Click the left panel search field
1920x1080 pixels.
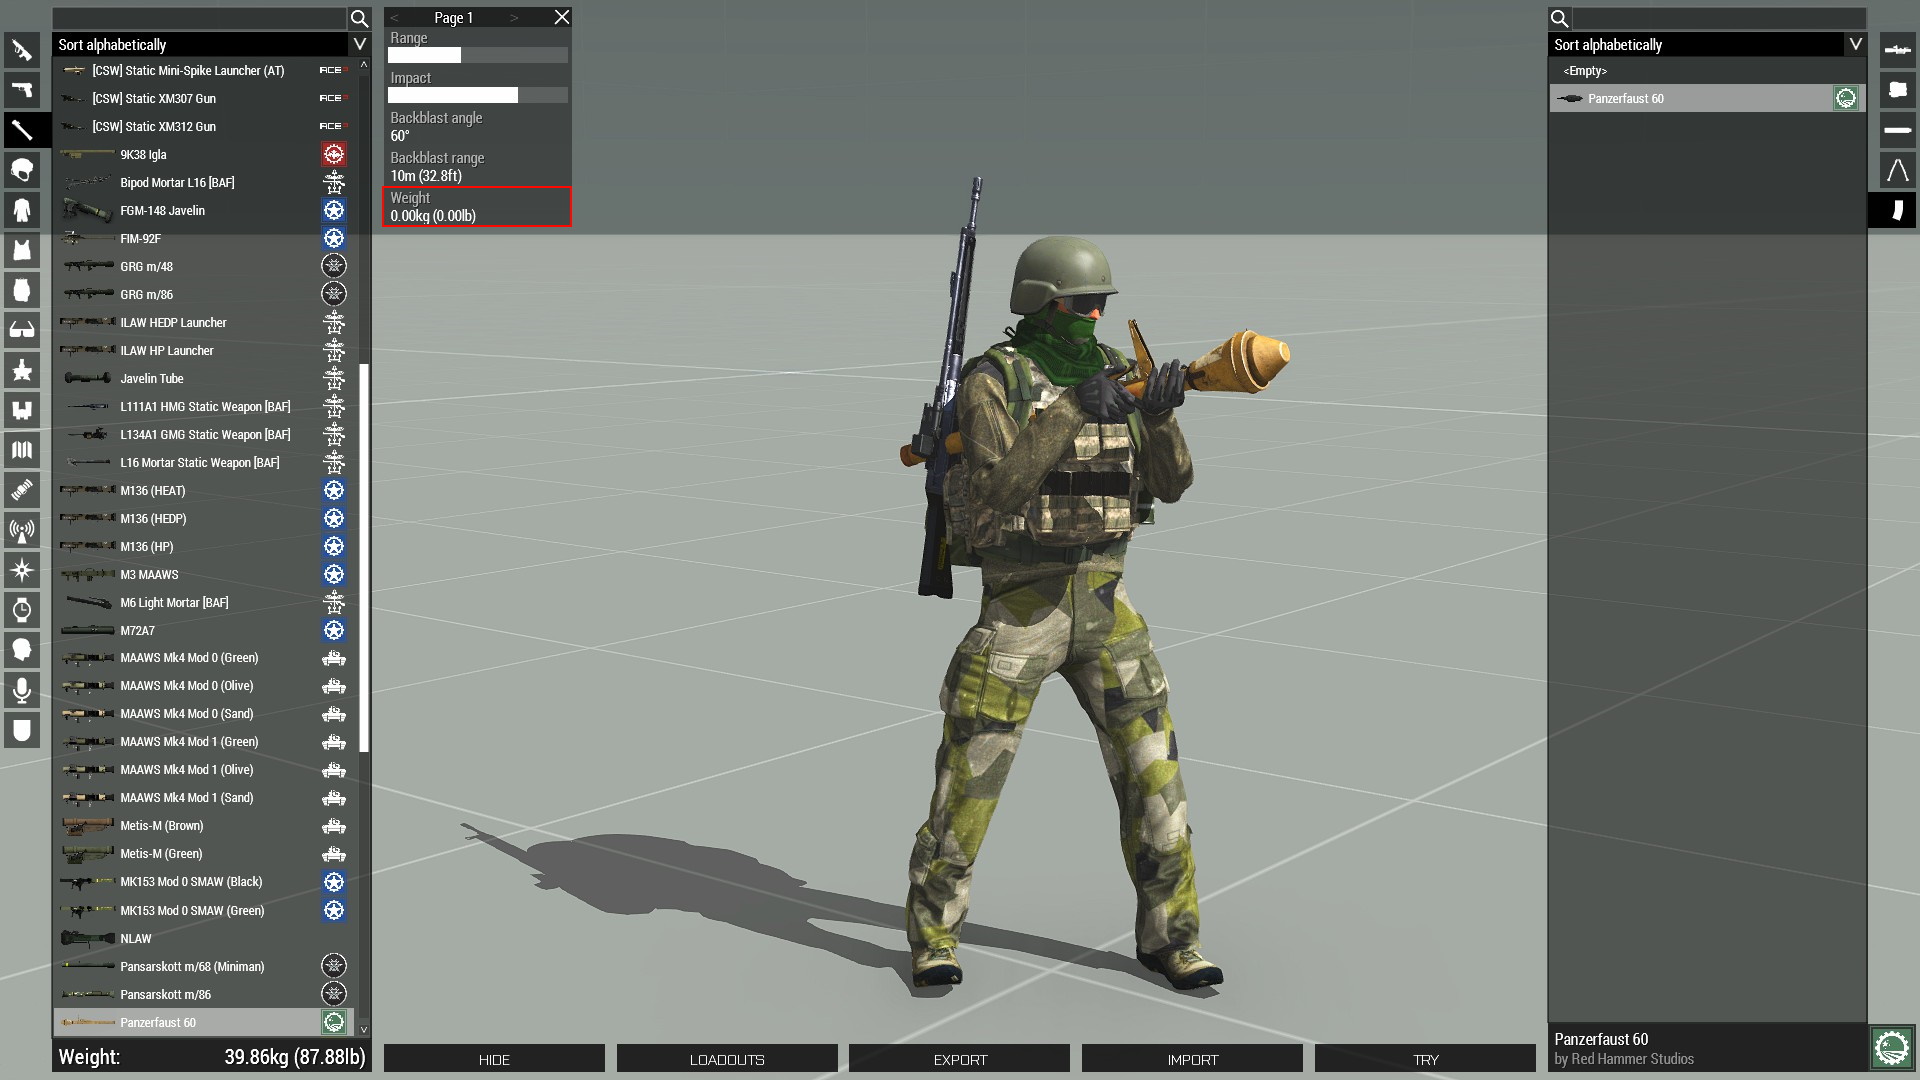point(200,18)
